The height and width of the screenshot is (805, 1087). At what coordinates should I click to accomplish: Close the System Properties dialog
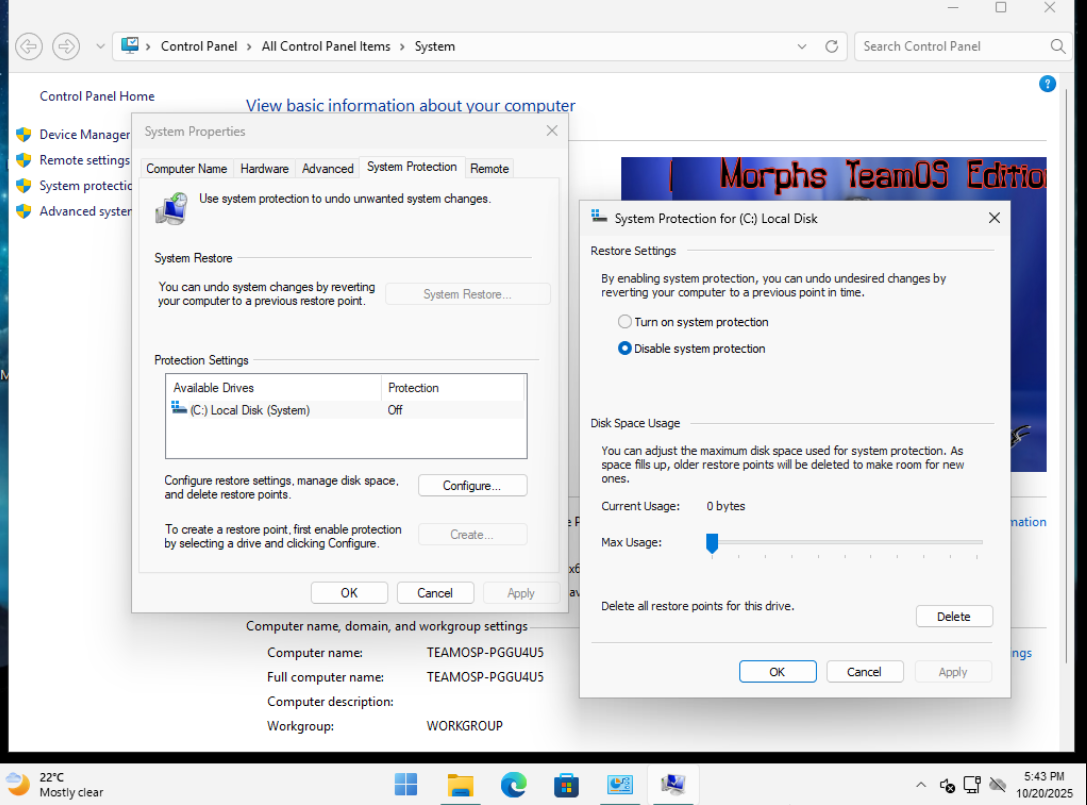(552, 131)
